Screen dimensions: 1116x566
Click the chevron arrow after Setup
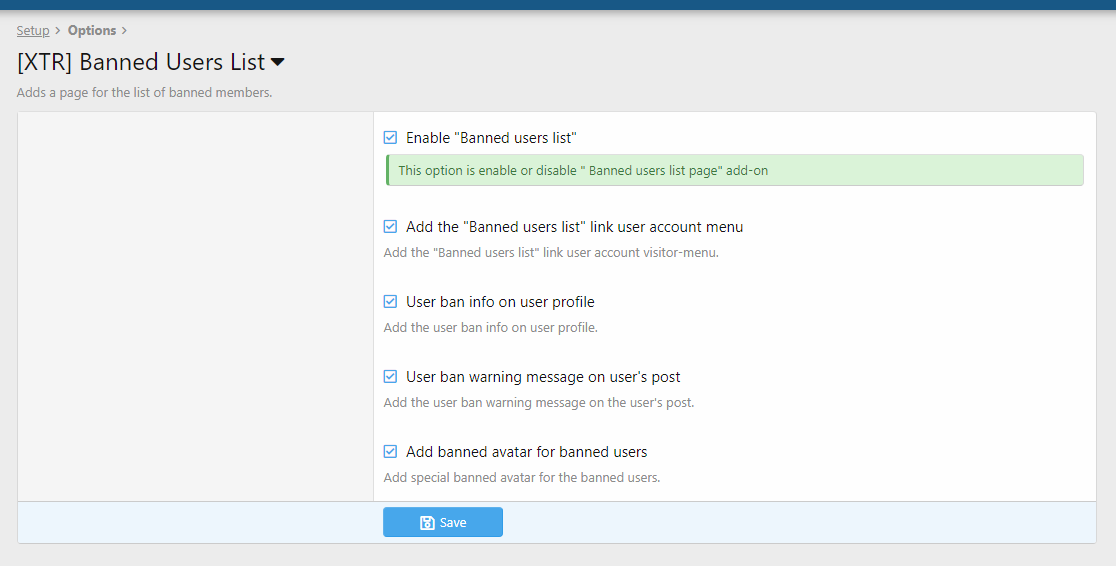(x=58, y=31)
